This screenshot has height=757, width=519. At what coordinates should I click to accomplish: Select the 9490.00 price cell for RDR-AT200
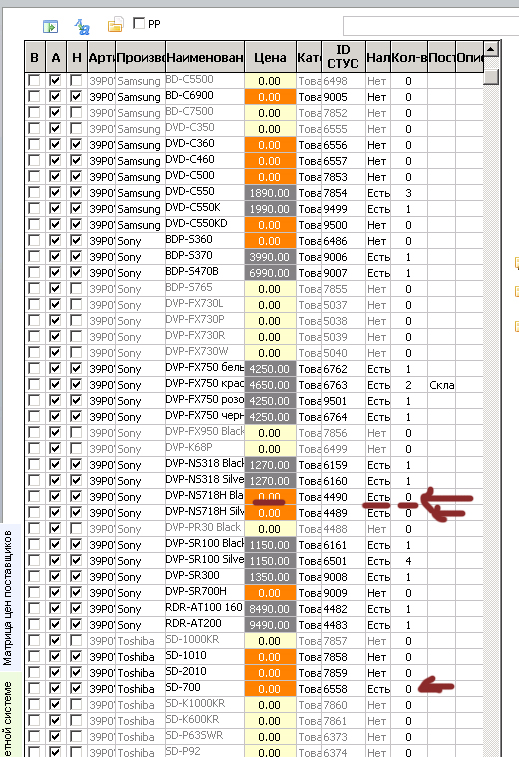pyautogui.click(x=270, y=625)
